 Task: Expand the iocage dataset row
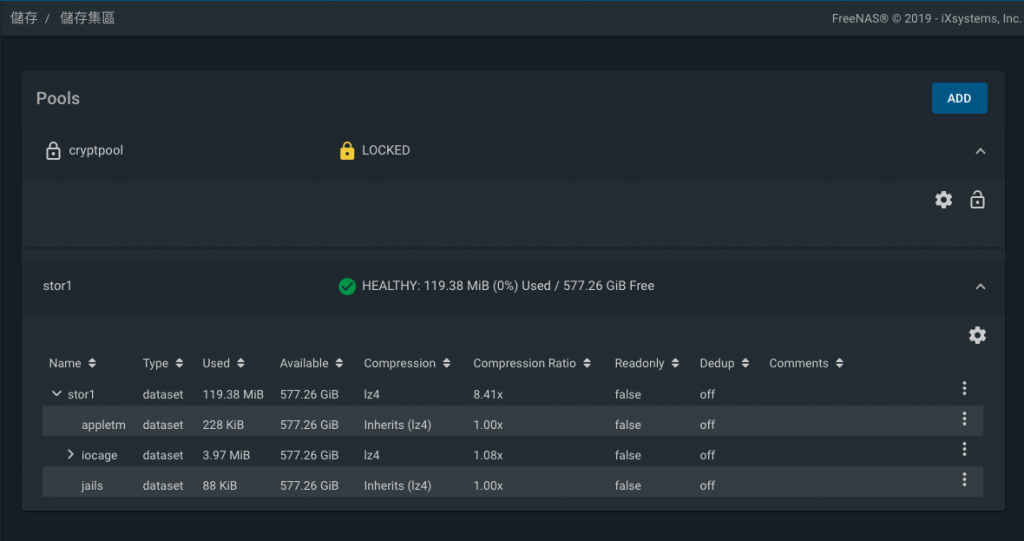tap(71, 454)
